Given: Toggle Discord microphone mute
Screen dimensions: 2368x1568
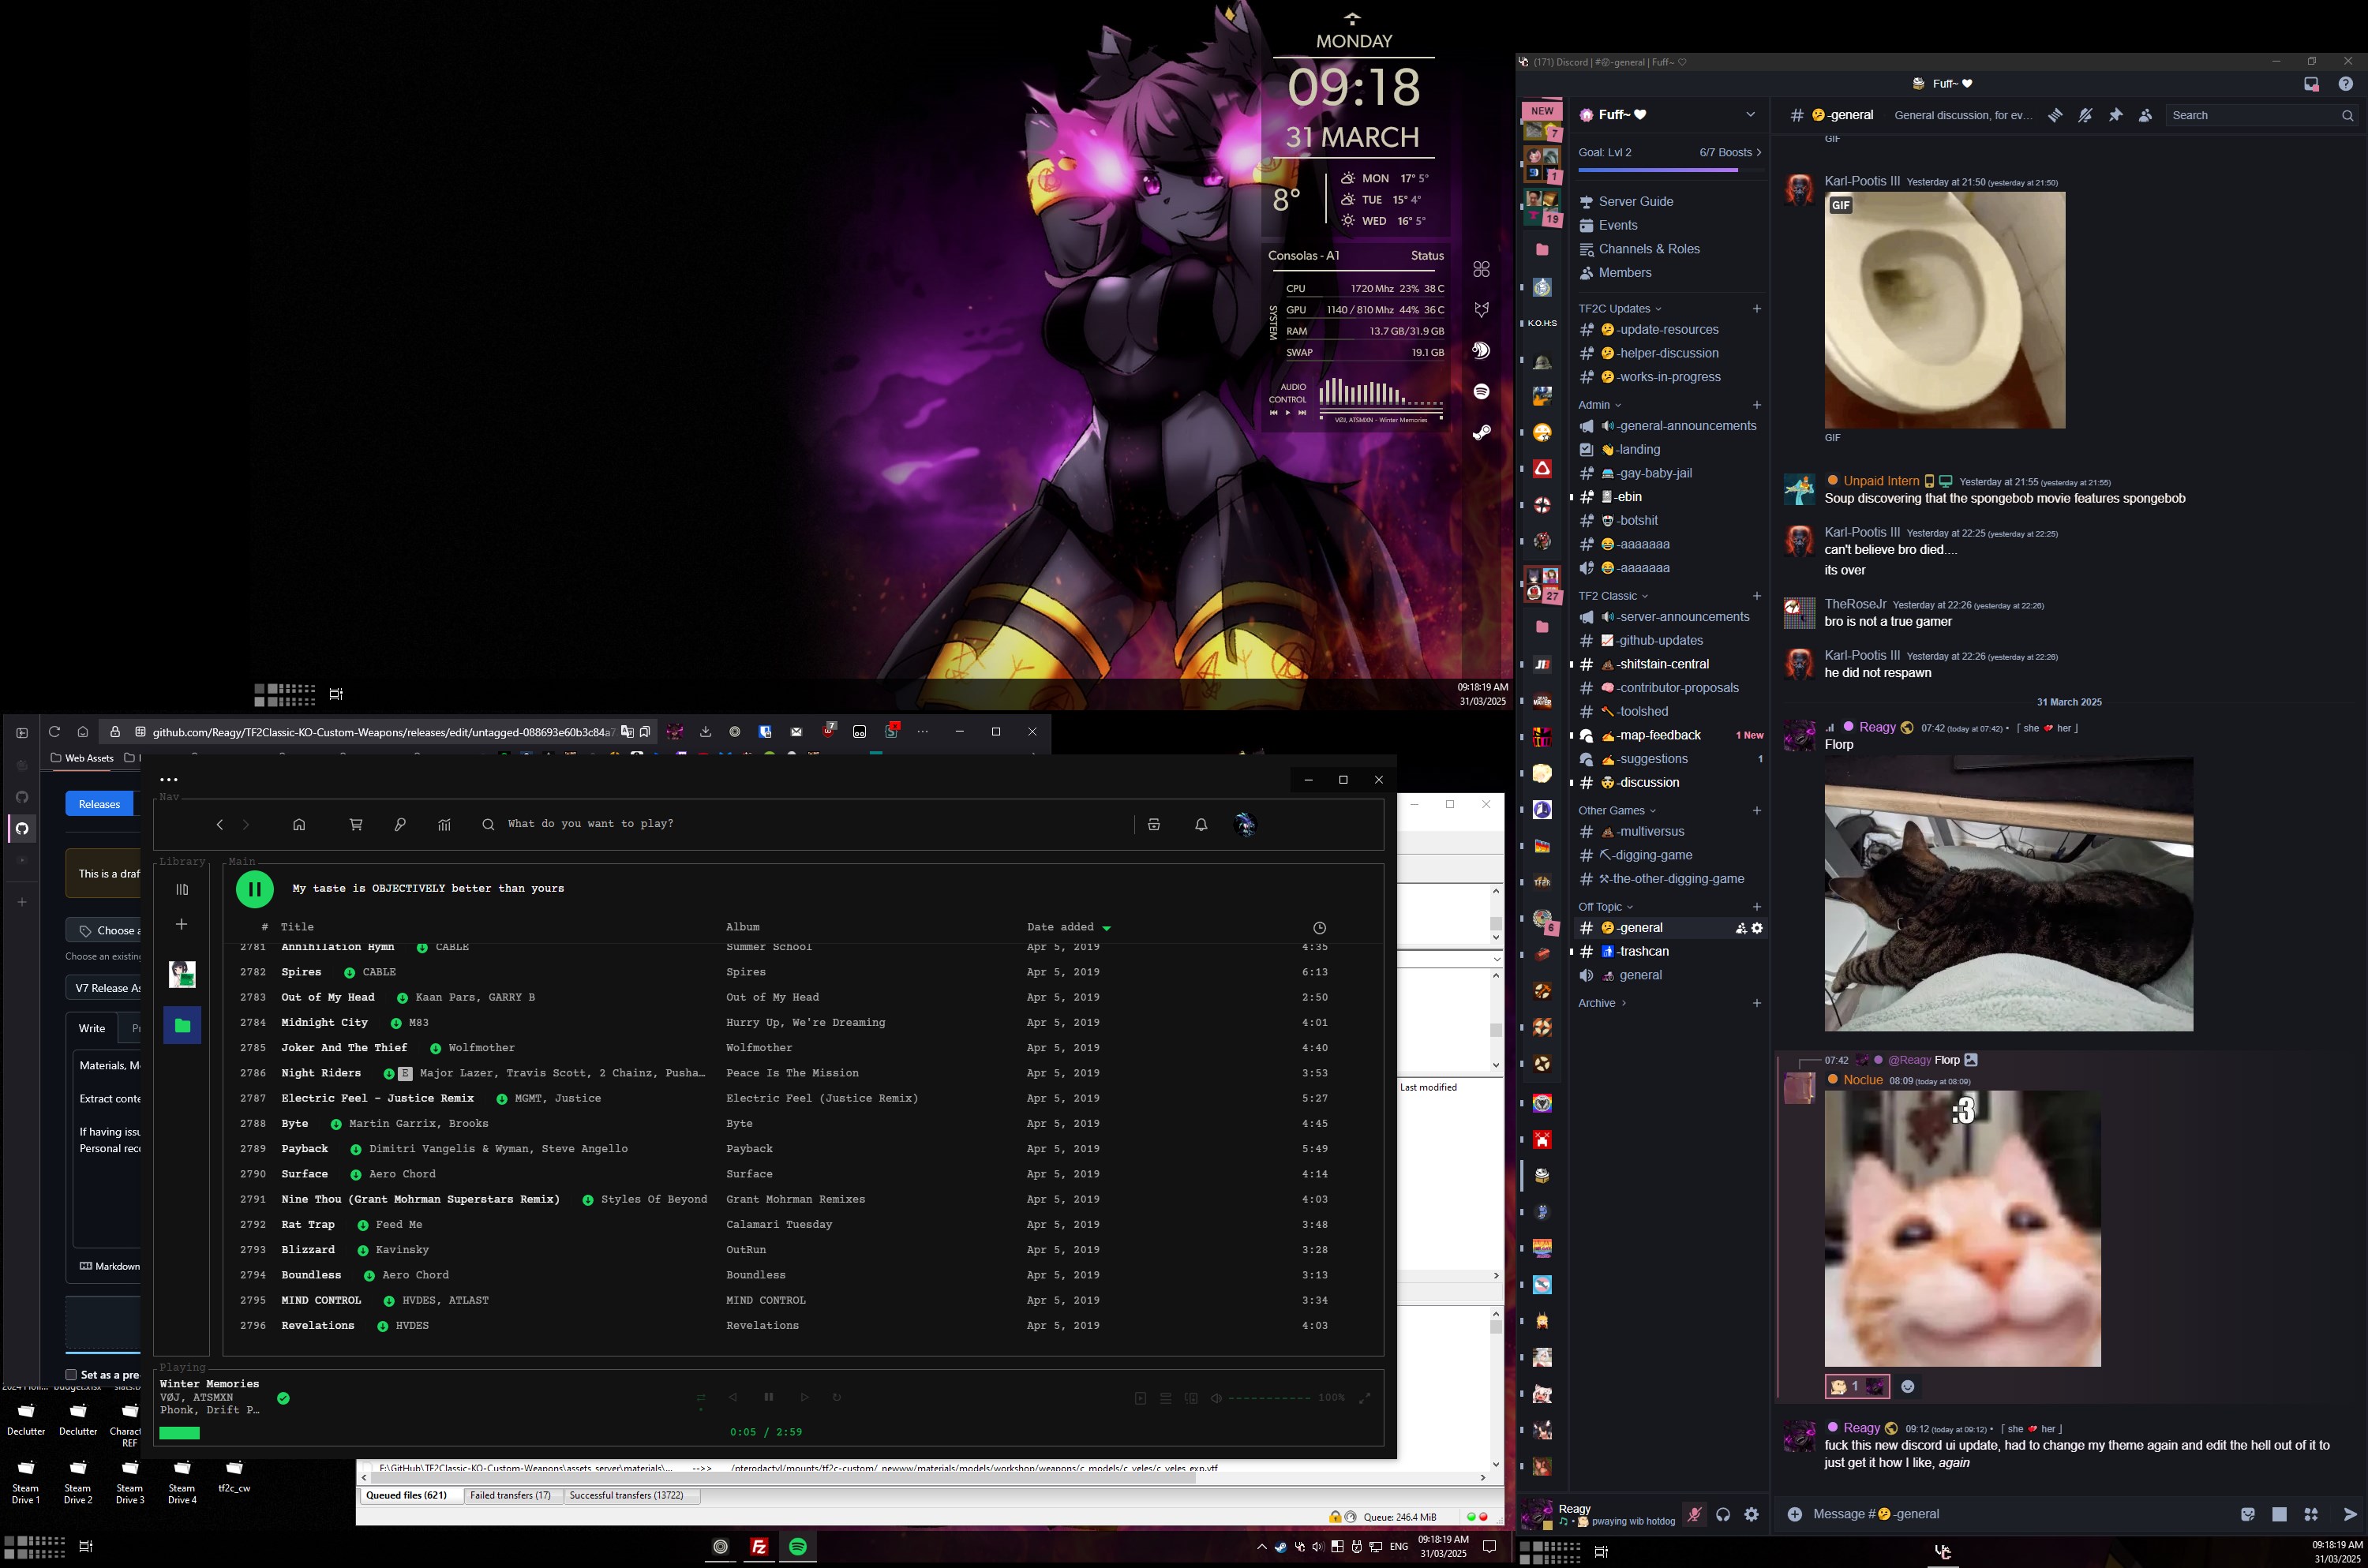Looking at the screenshot, I should tap(1694, 1514).
